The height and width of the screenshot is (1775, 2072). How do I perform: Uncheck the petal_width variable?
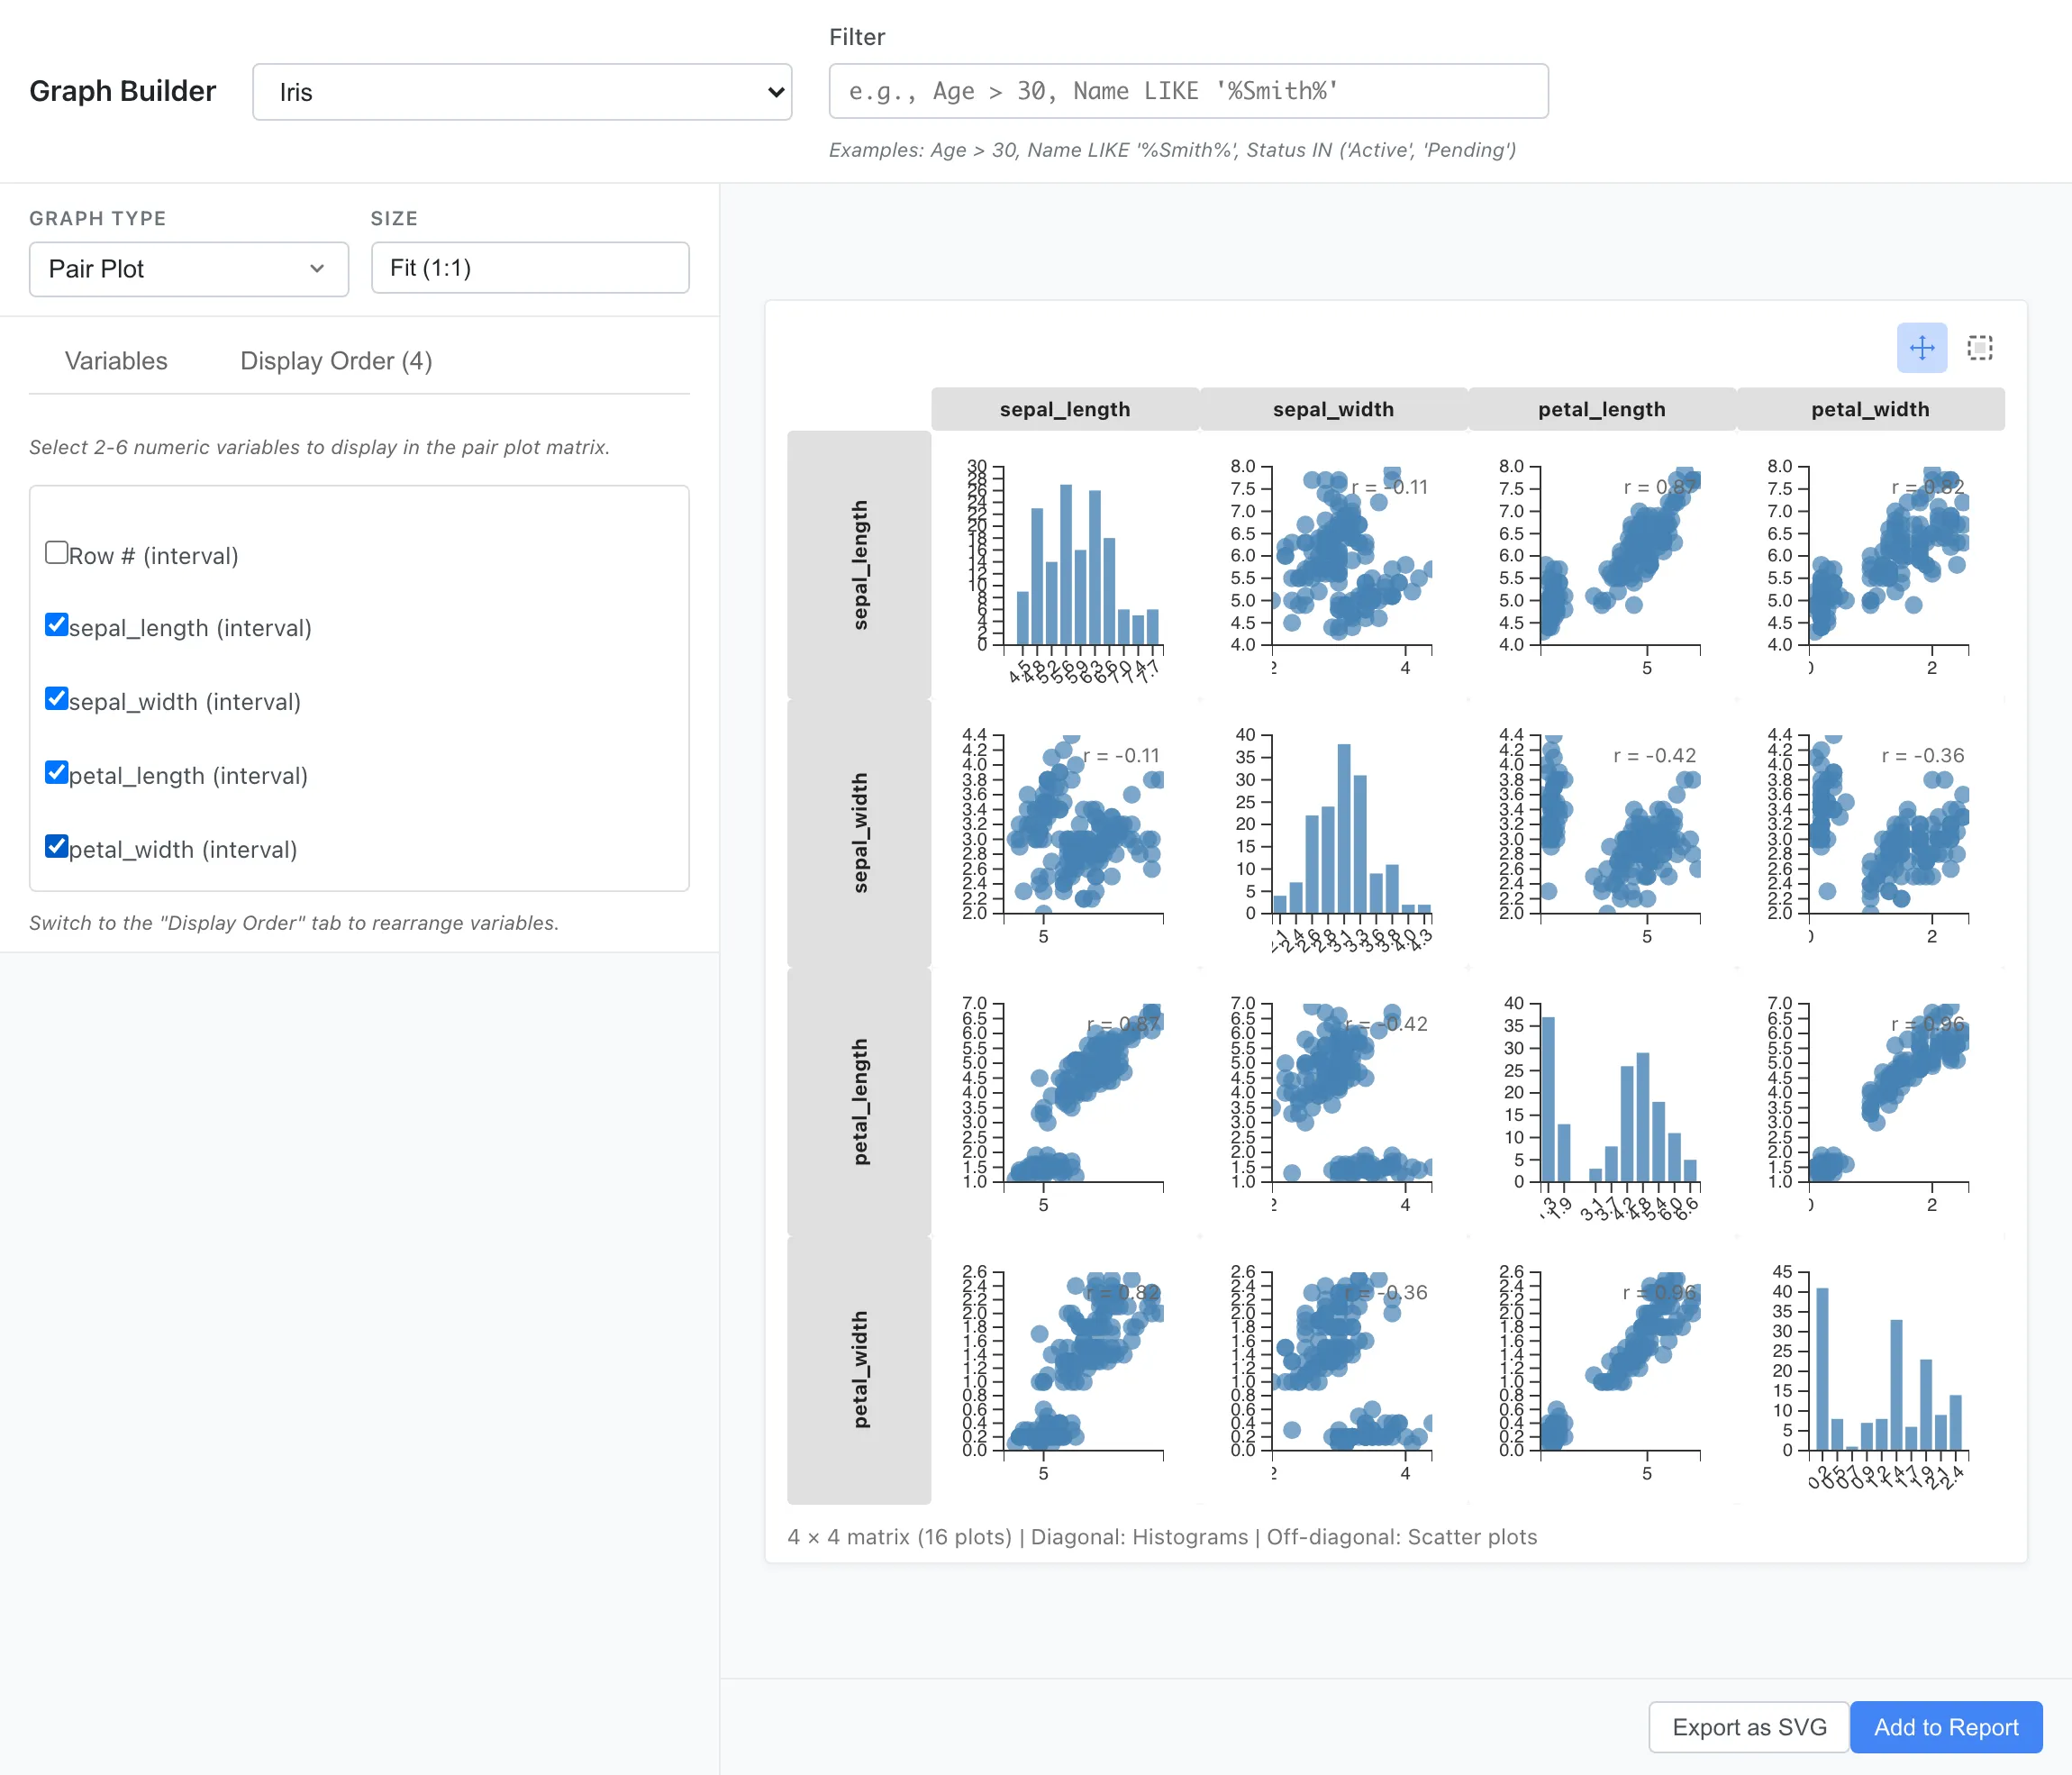coord(57,847)
